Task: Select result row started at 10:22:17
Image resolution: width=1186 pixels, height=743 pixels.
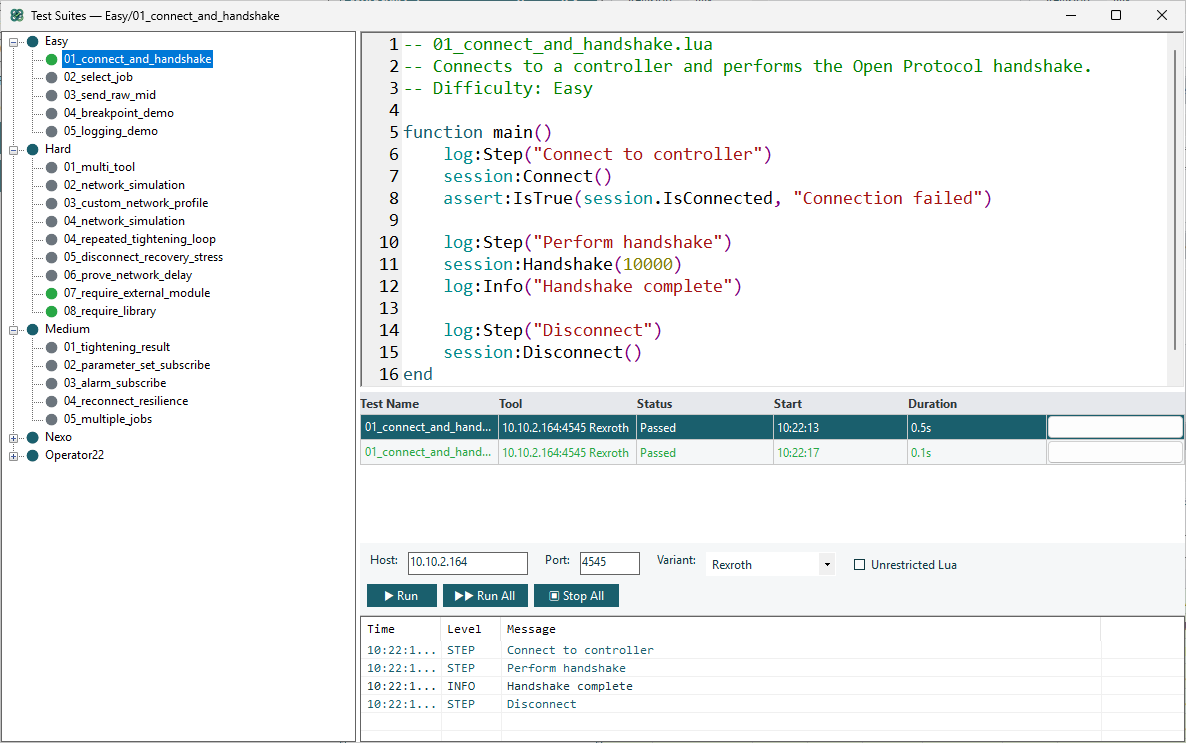Action: [772, 452]
